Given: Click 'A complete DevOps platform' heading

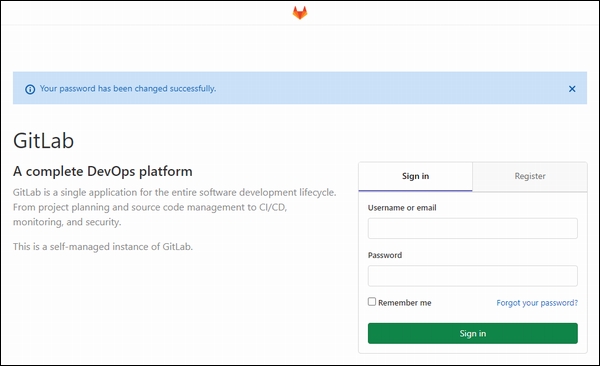Looking at the screenshot, I should point(103,171).
